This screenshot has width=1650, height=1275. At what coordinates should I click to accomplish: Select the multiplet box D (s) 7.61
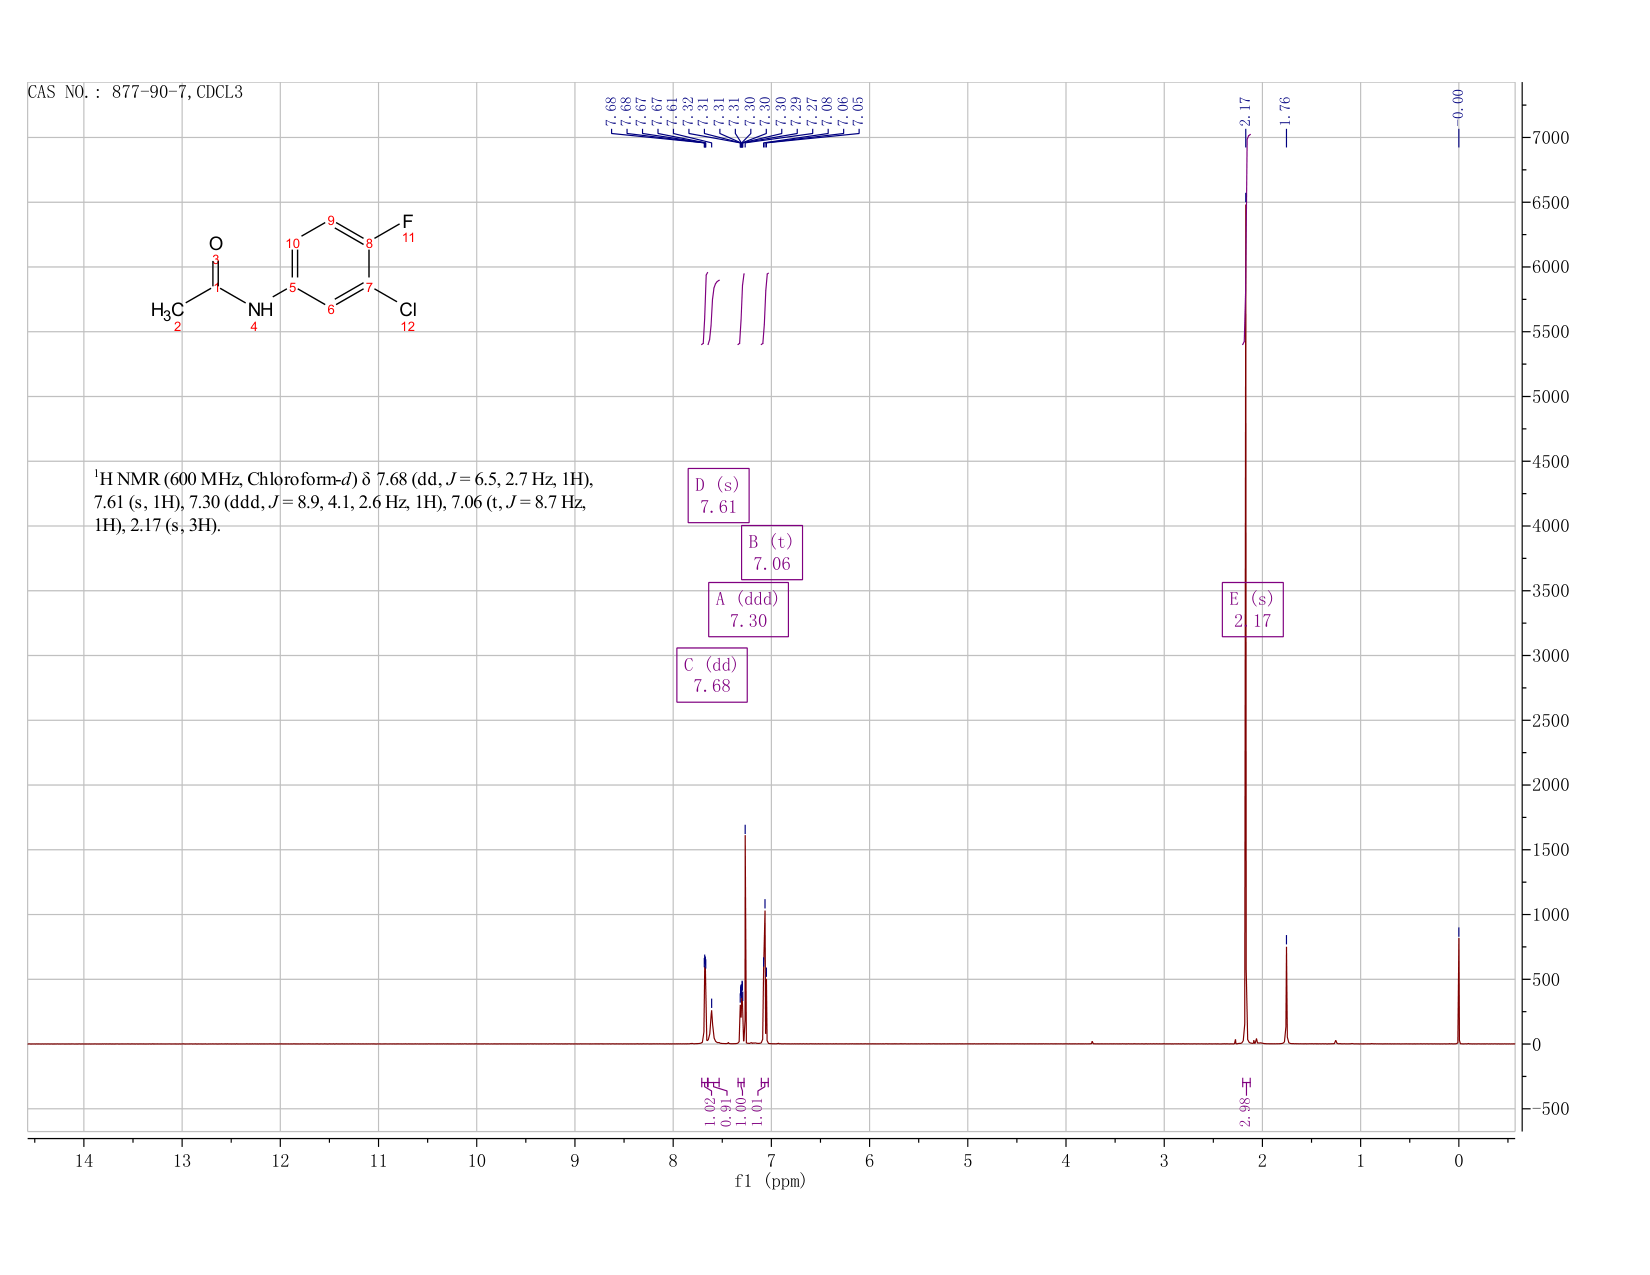(718, 495)
